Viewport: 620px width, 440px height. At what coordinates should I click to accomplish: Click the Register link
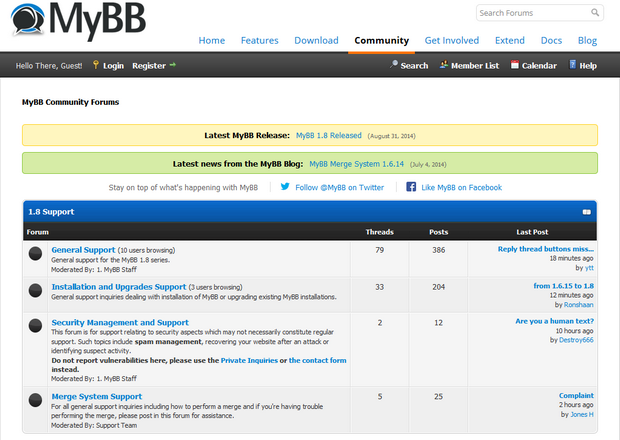tap(149, 66)
